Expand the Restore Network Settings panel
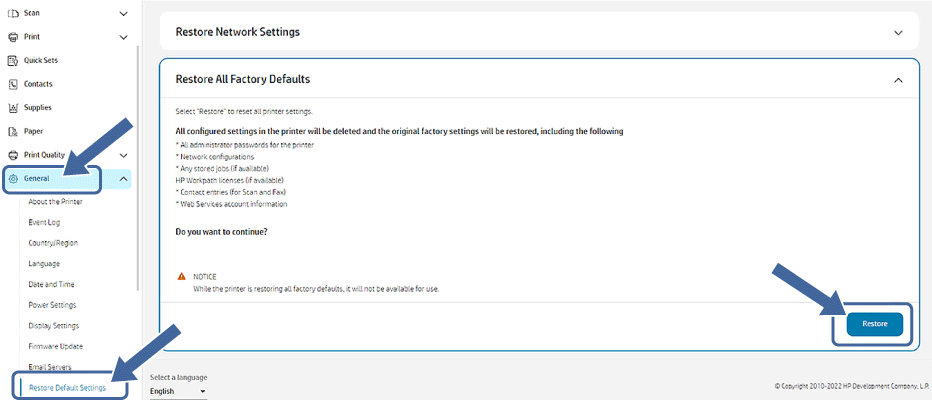 click(897, 32)
